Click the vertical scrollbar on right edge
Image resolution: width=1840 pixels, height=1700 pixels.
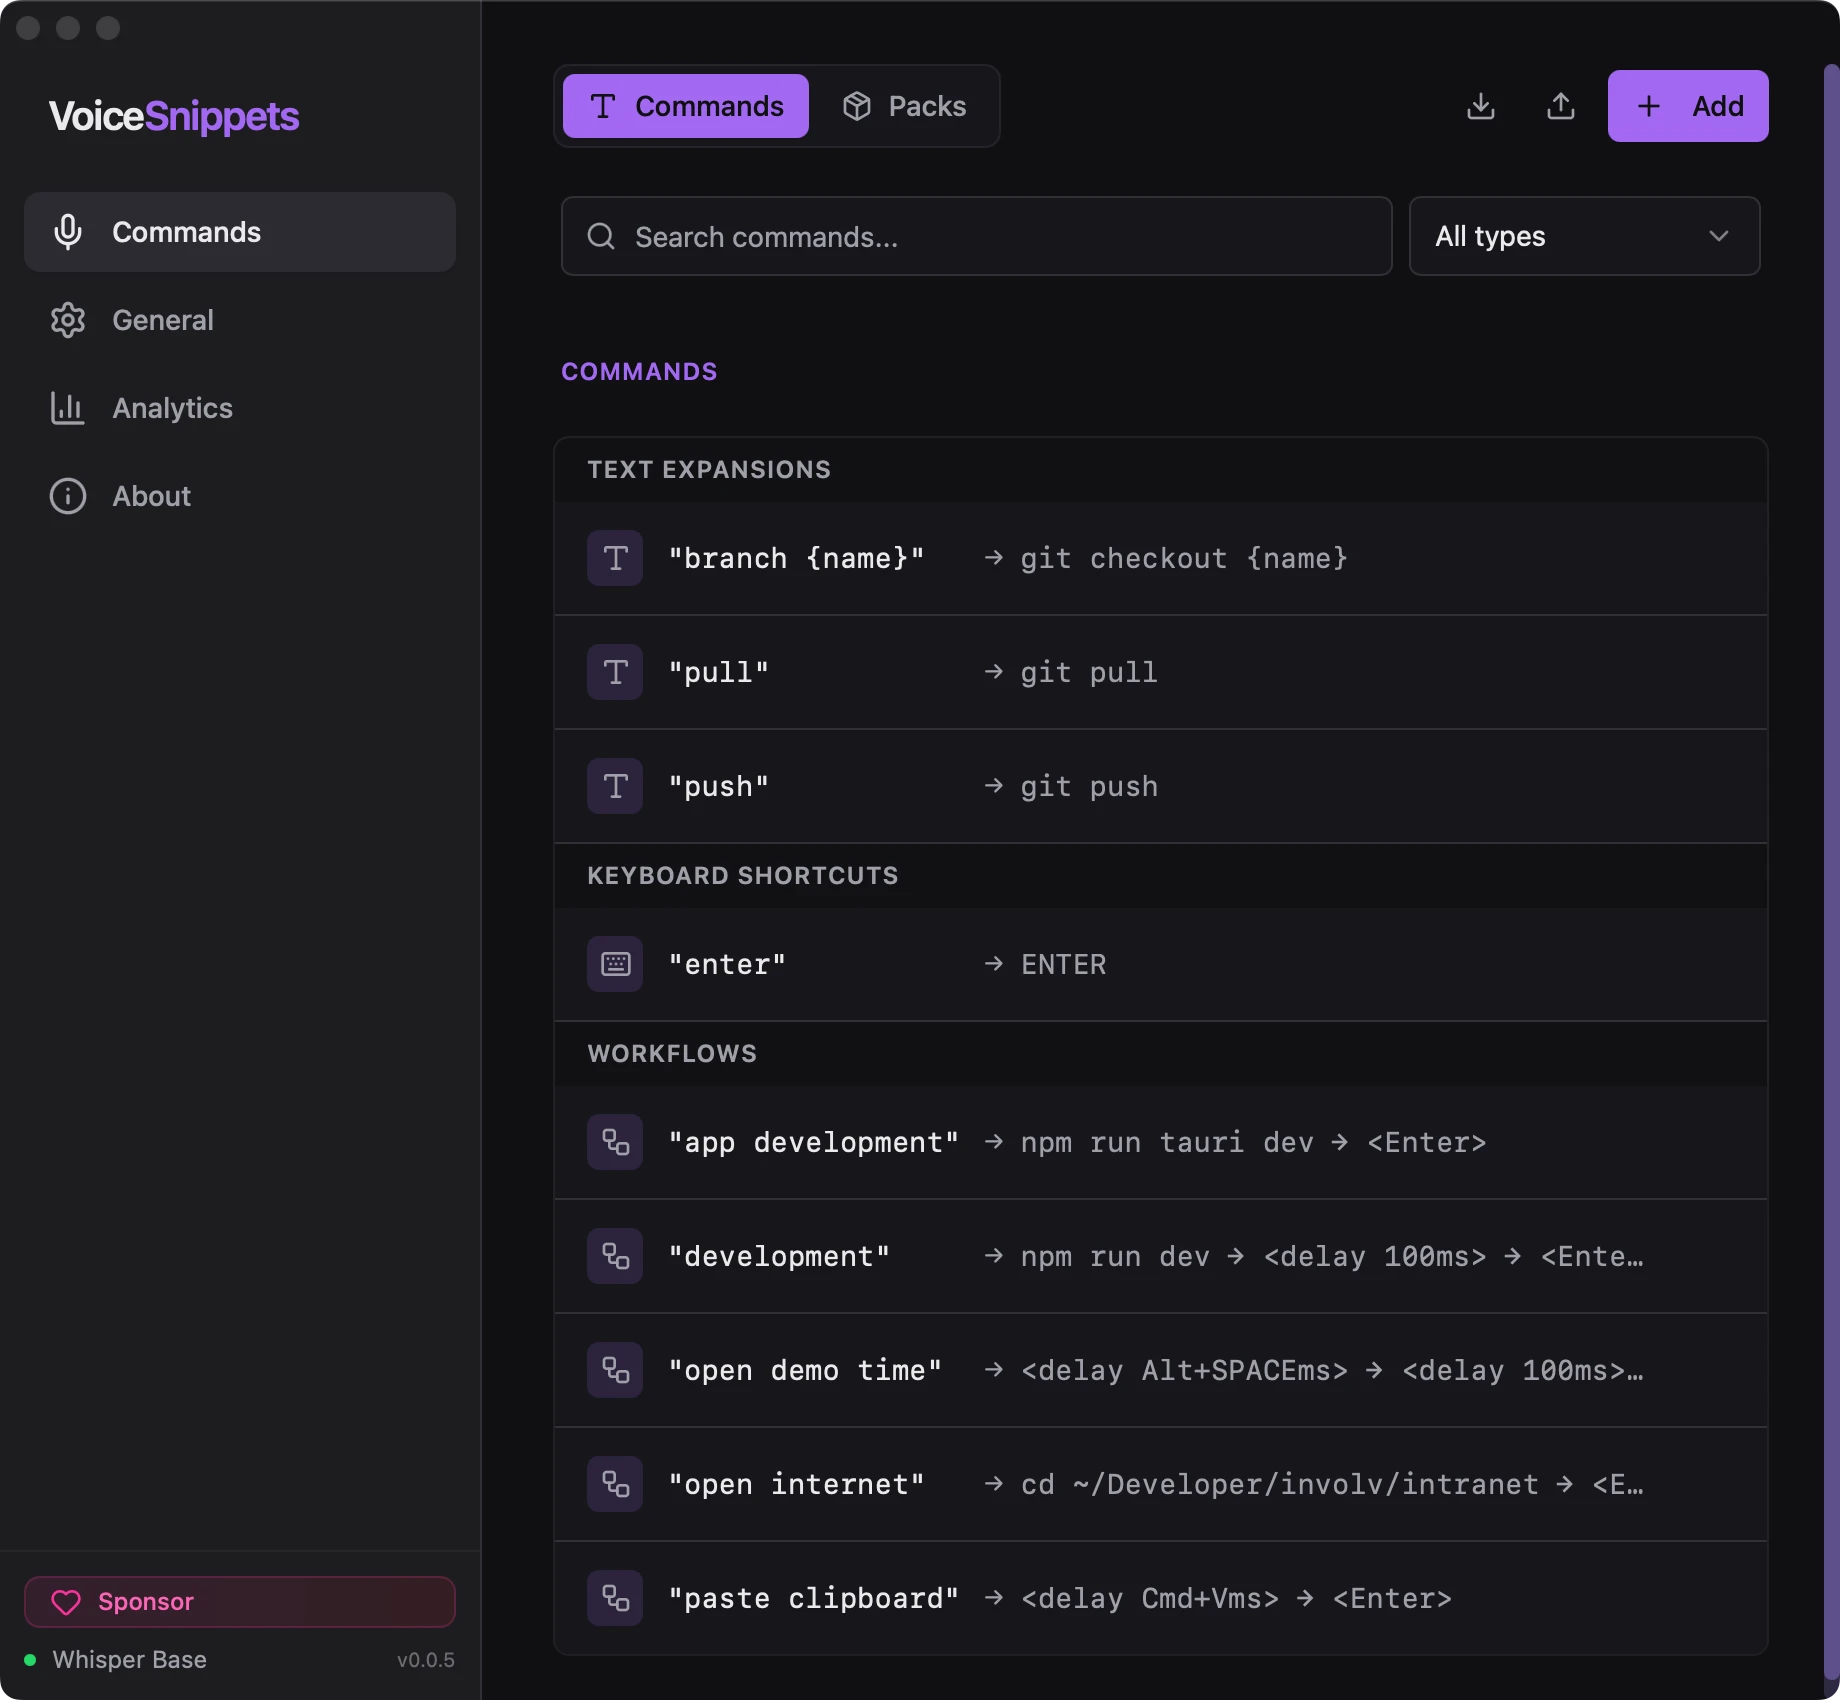coord(1831,870)
